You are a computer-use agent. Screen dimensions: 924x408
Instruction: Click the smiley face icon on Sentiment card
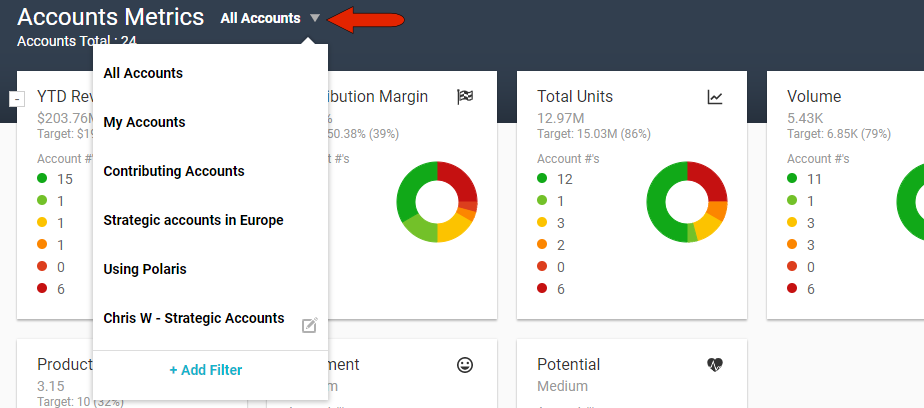coord(465,365)
